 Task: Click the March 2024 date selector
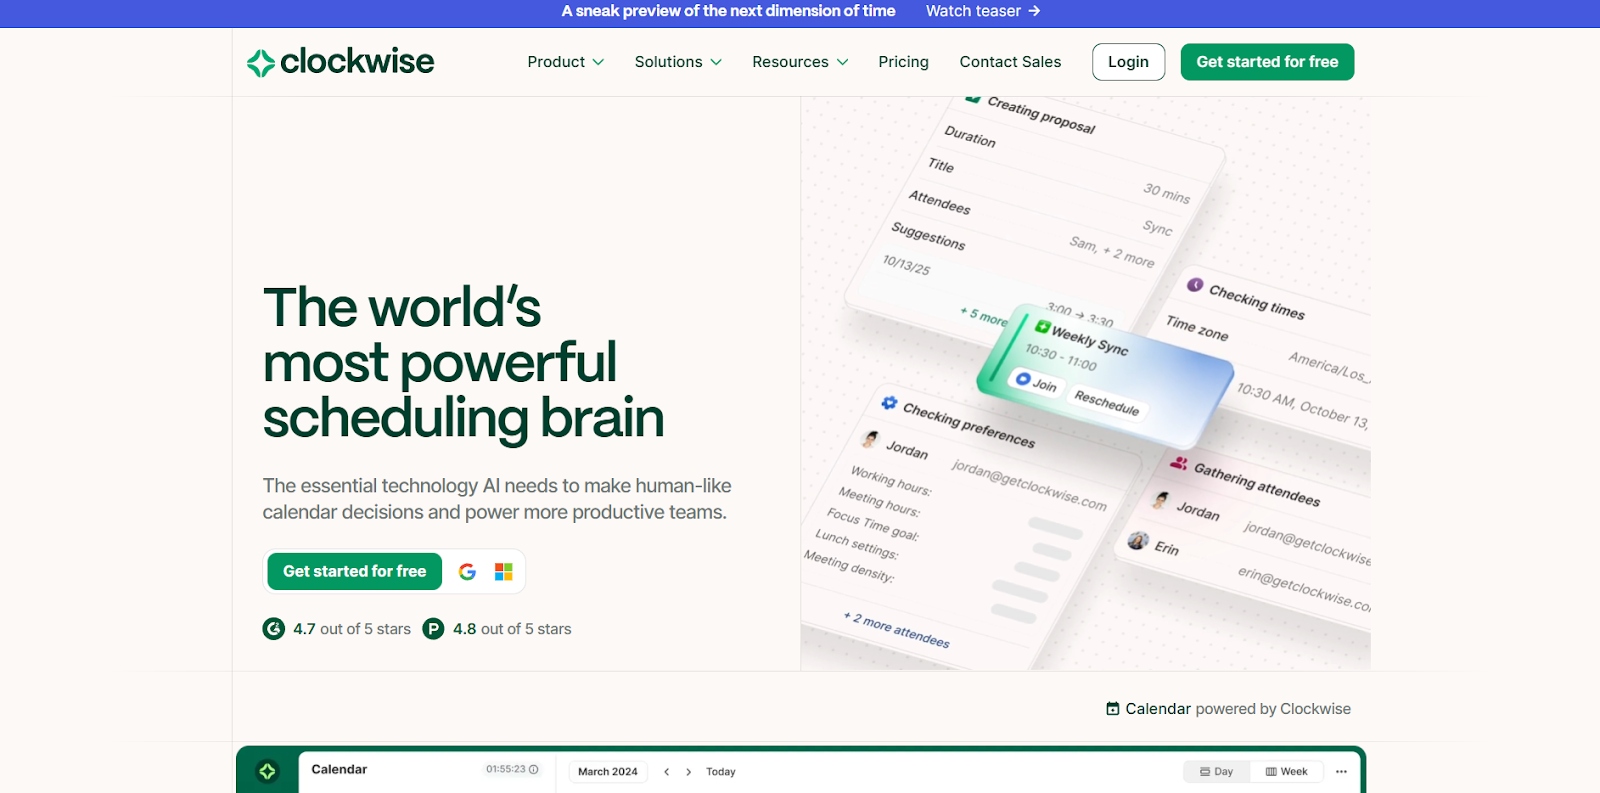click(608, 772)
